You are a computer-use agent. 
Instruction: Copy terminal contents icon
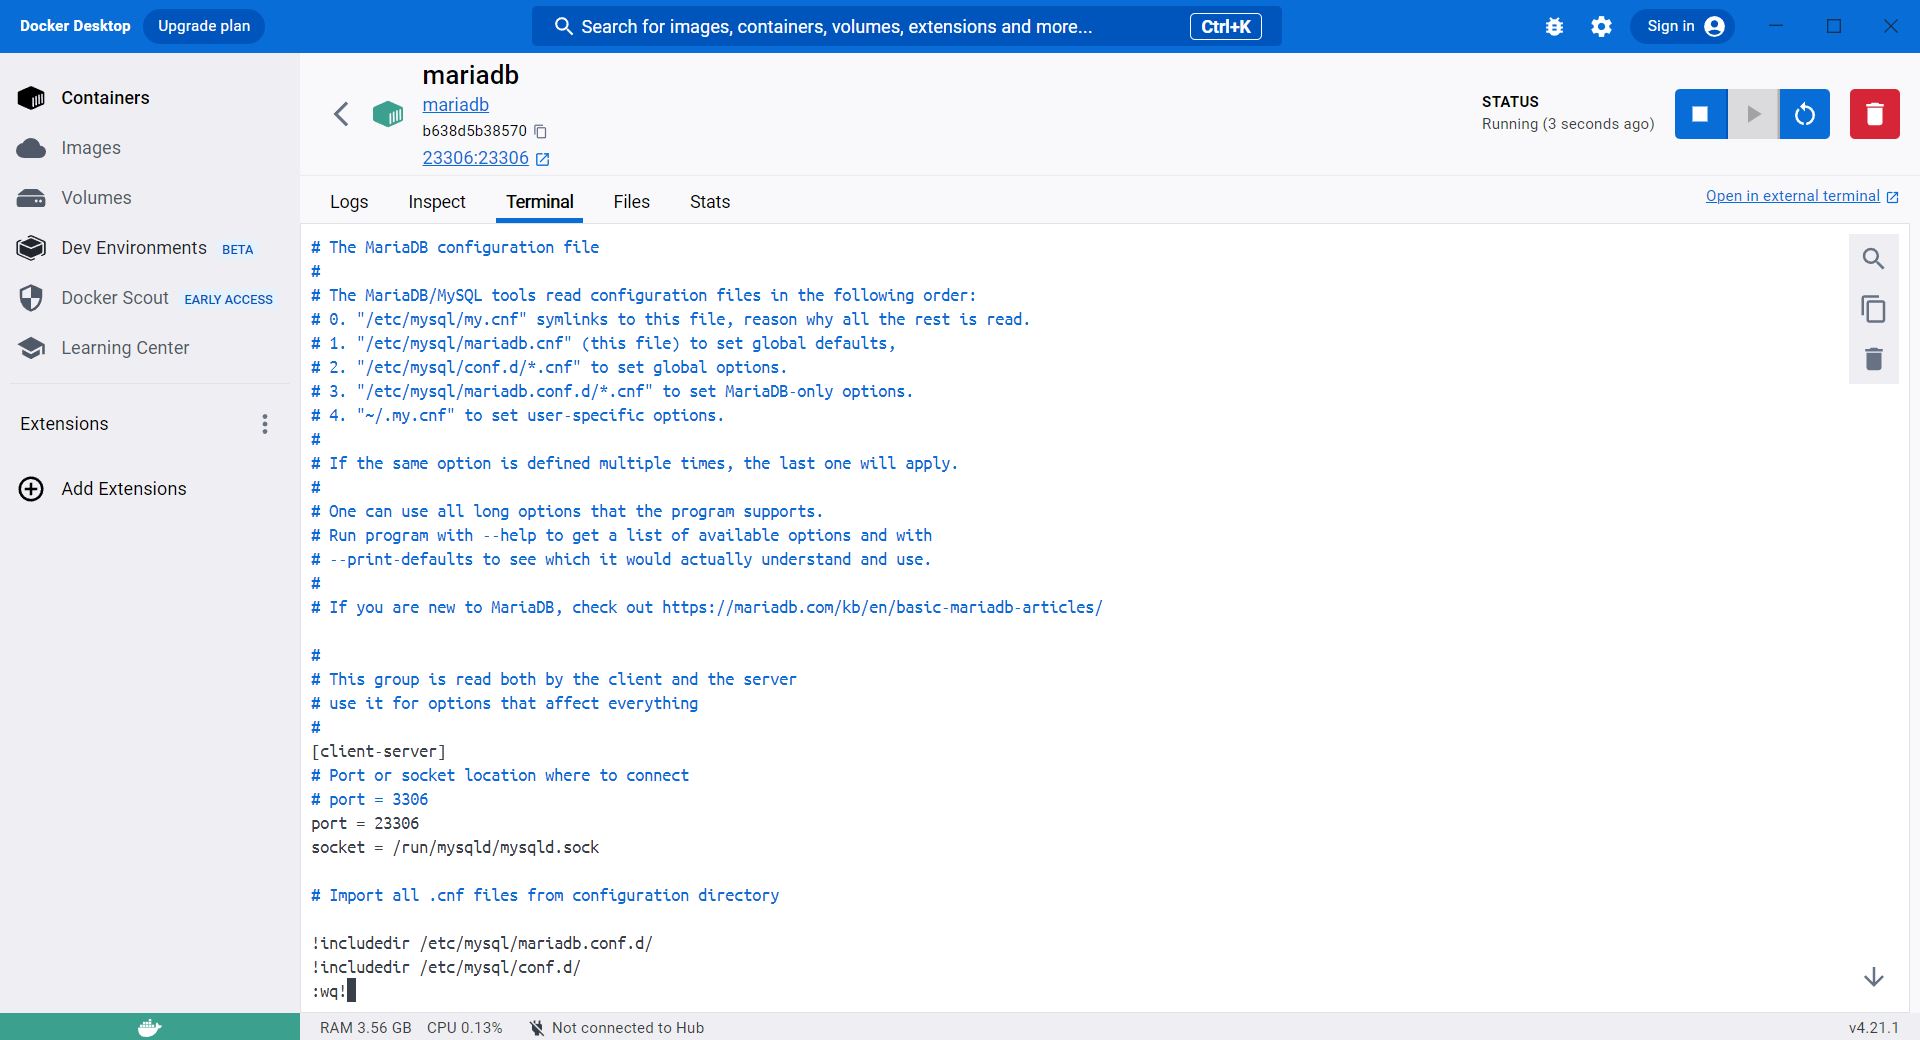(x=1874, y=309)
